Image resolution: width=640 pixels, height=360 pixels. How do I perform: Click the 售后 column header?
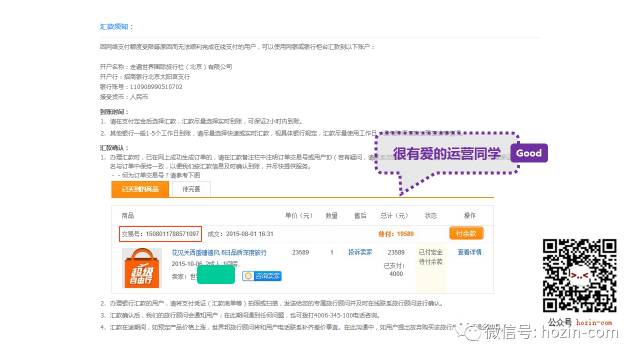(x=360, y=216)
